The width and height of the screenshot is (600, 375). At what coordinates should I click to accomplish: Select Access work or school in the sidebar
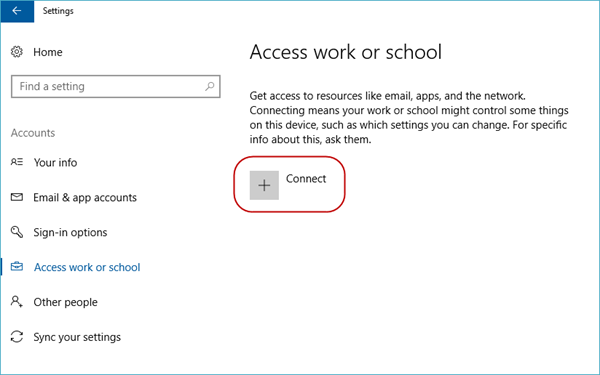click(x=87, y=267)
